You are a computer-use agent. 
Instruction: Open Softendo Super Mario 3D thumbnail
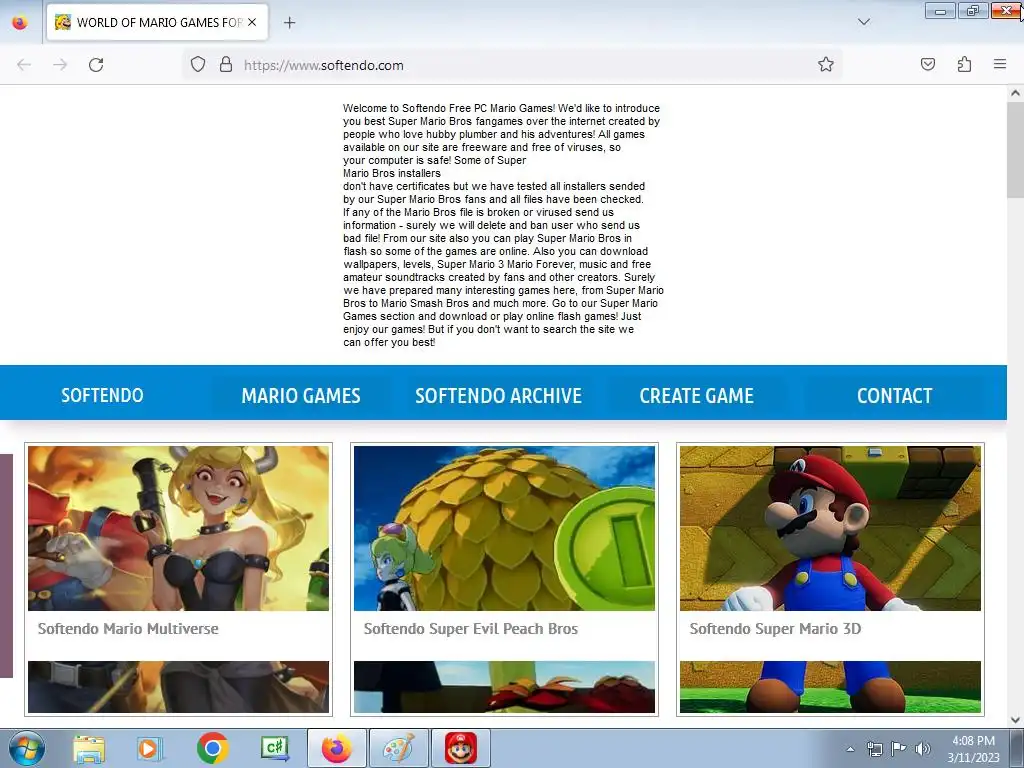click(x=830, y=528)
